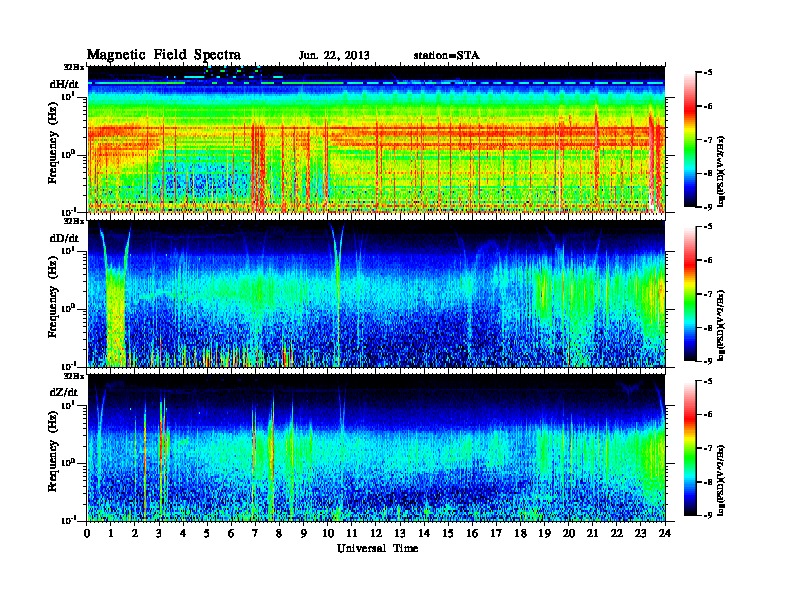Click hour 24 on the time axis
The image size is (792, 612).
click(665, 533)
